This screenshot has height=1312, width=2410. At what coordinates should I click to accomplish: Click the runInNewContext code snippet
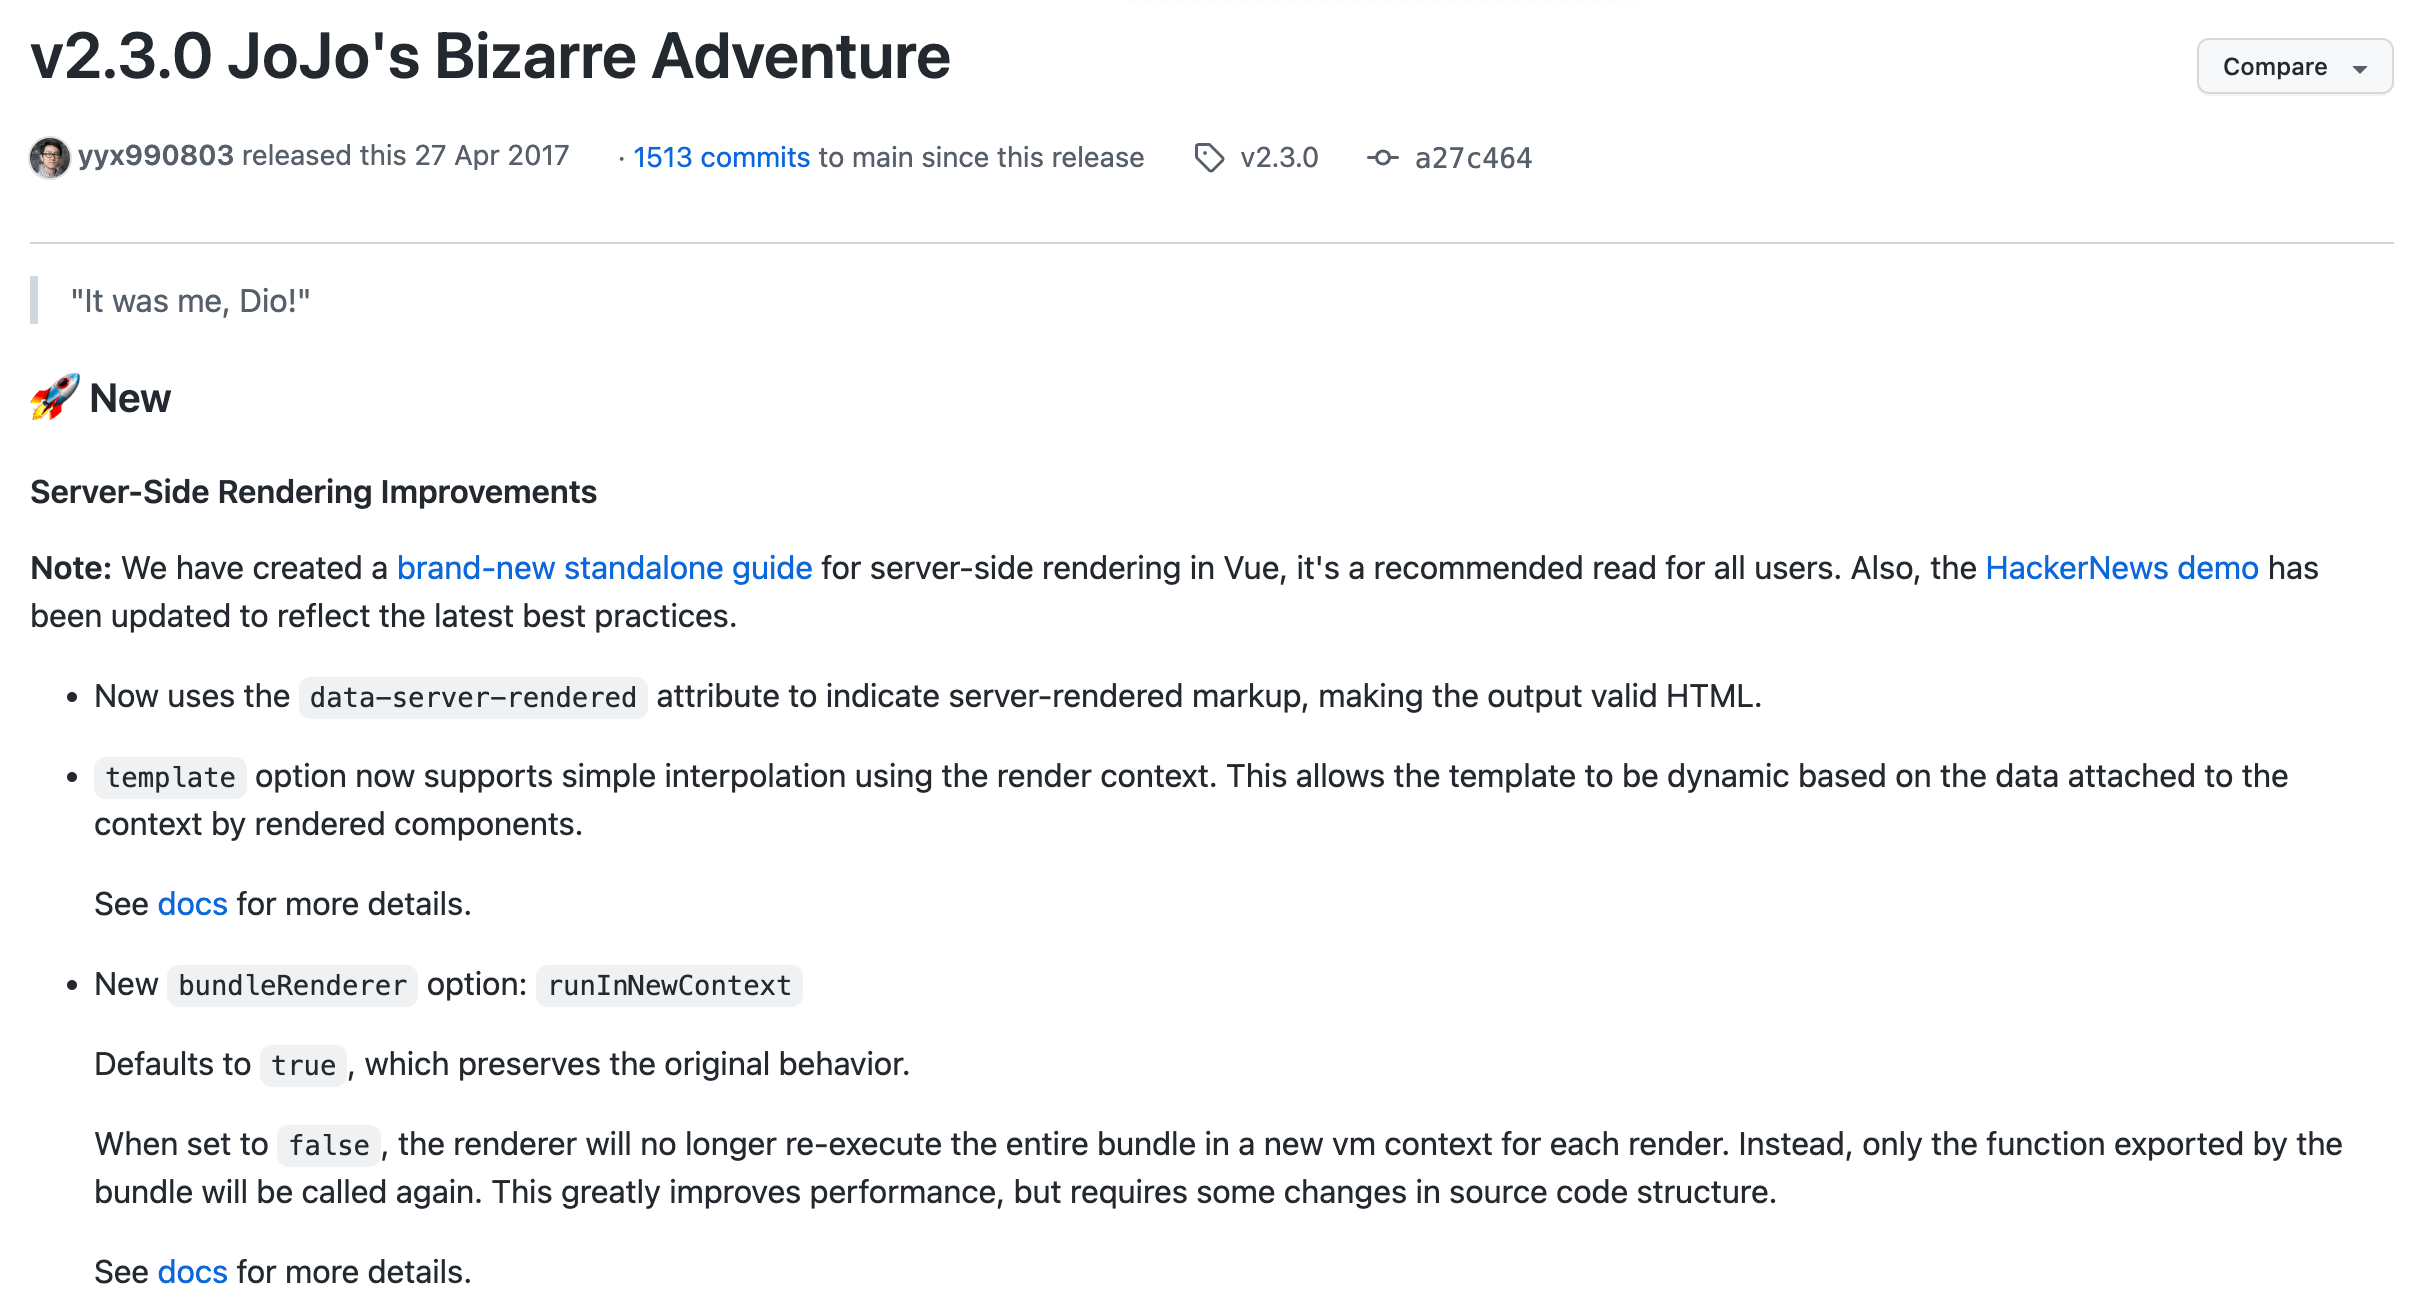point(669,985)
